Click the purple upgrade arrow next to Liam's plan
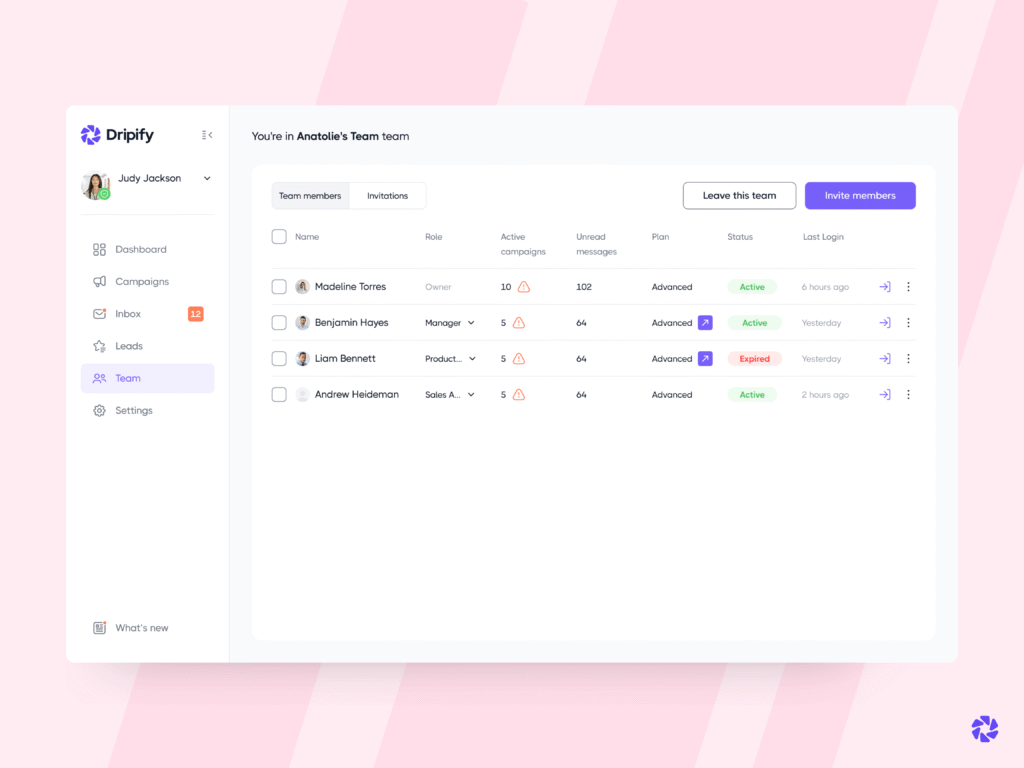 706,358
